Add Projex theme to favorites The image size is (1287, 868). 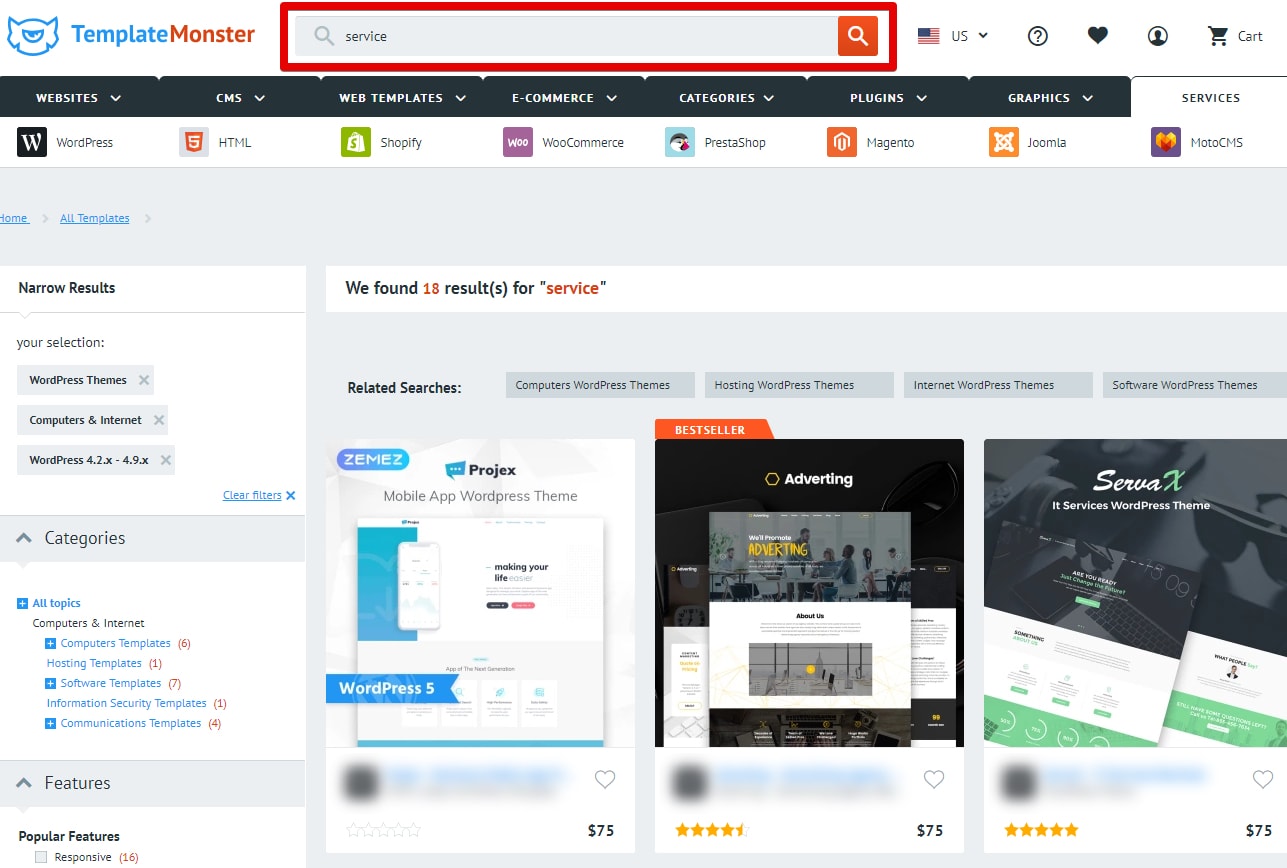pyautogui.click(x=605, y=779)
